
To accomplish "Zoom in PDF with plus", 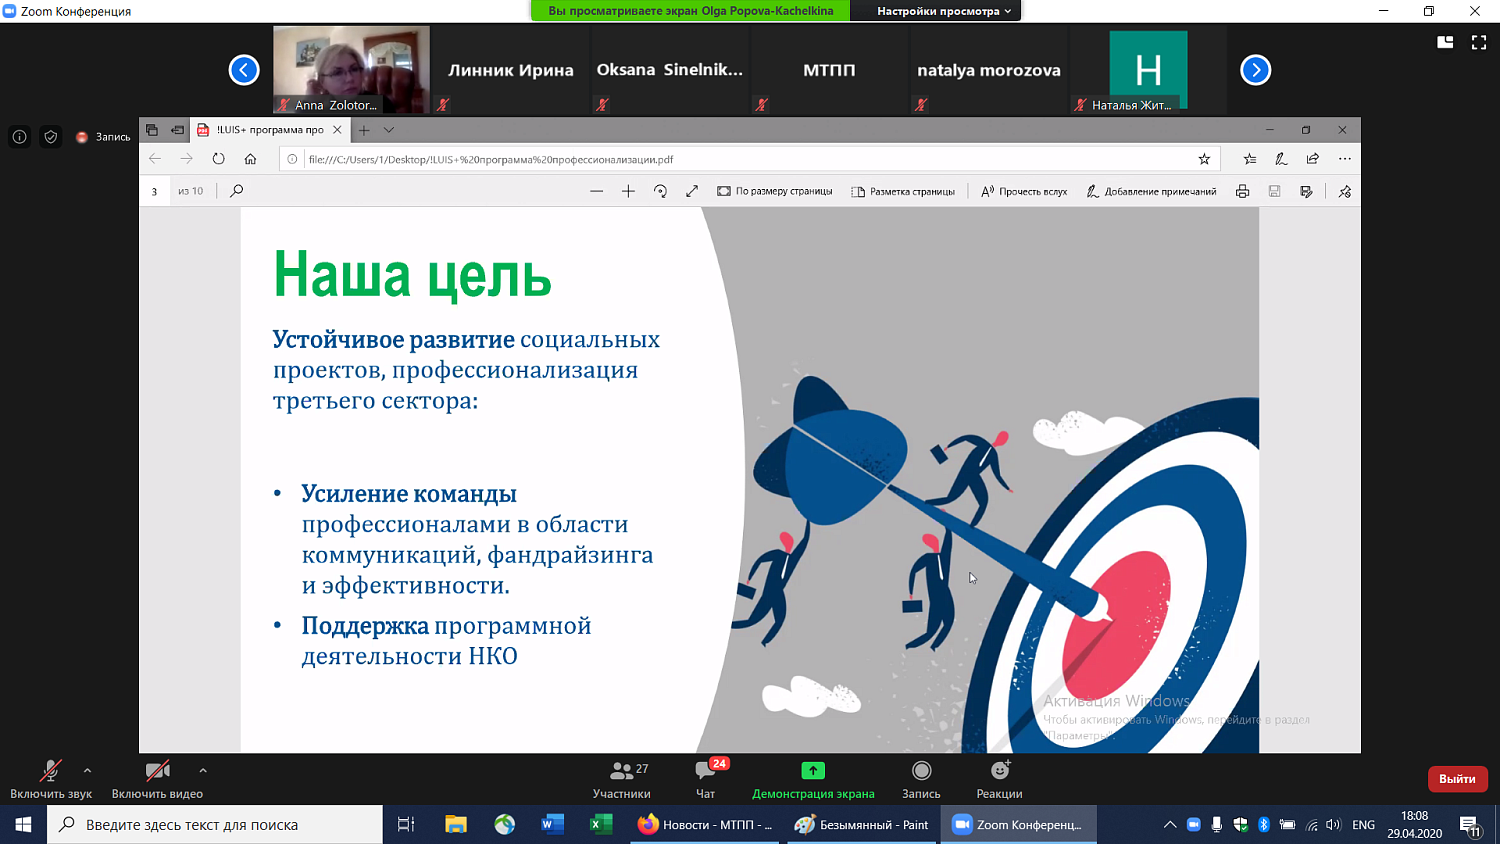I will click(x=628, y=191).
